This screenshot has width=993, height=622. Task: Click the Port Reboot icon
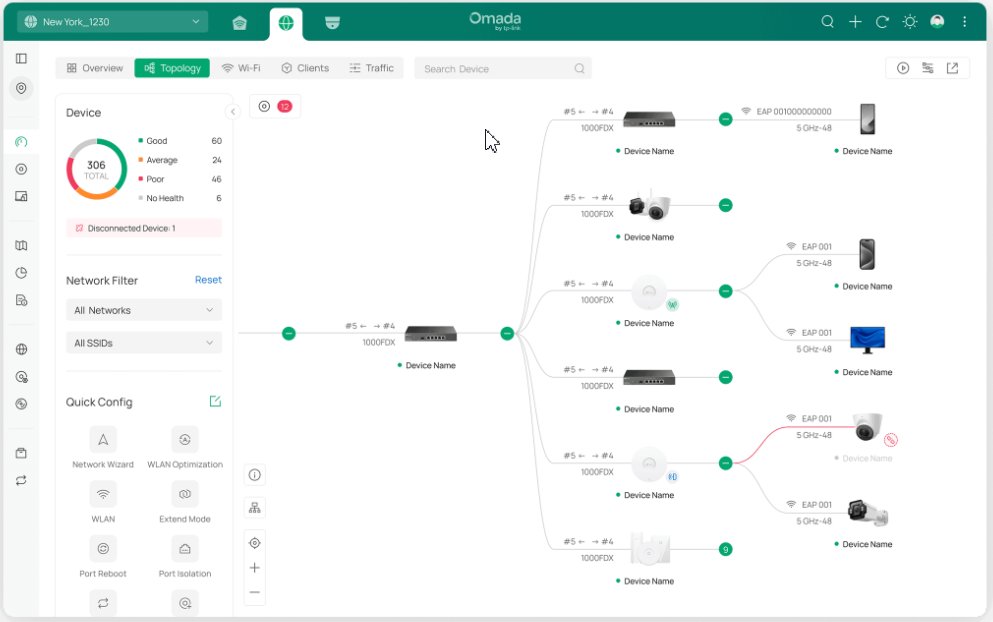[103, 549]
